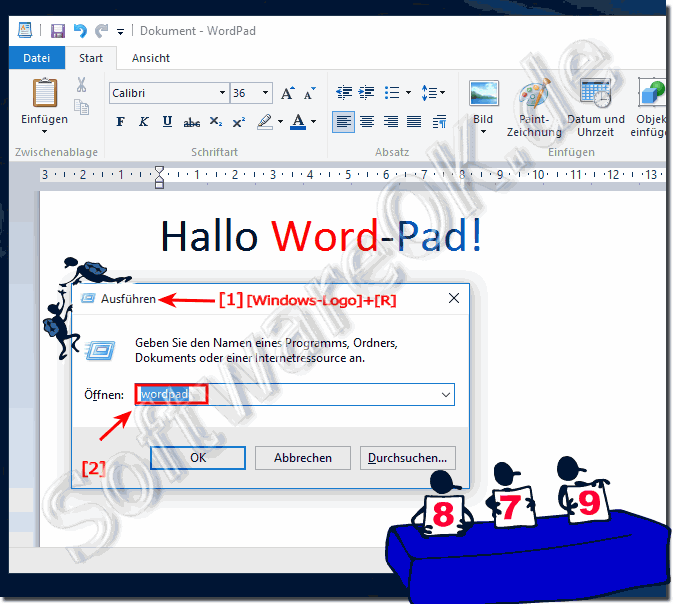Expand the Bild dropdown arrow

pos(483,132)
